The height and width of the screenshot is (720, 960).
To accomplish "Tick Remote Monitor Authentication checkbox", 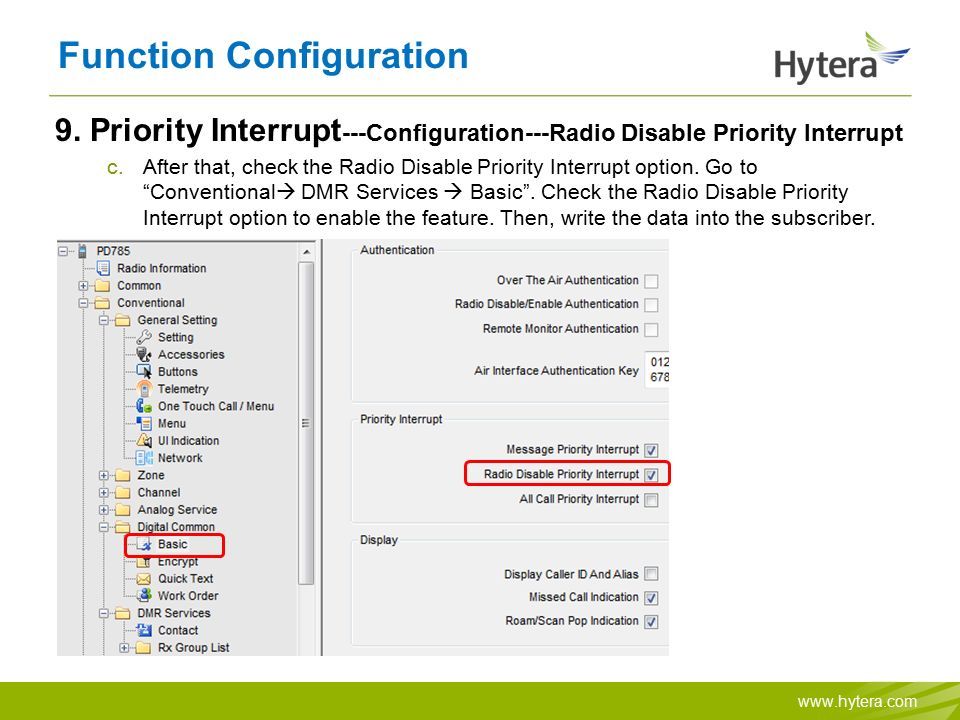I will [651, 329].
